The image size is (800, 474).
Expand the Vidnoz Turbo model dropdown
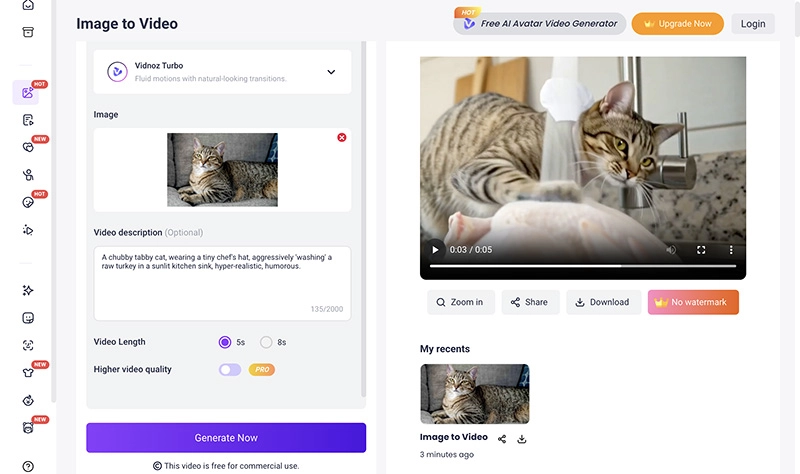331,72
